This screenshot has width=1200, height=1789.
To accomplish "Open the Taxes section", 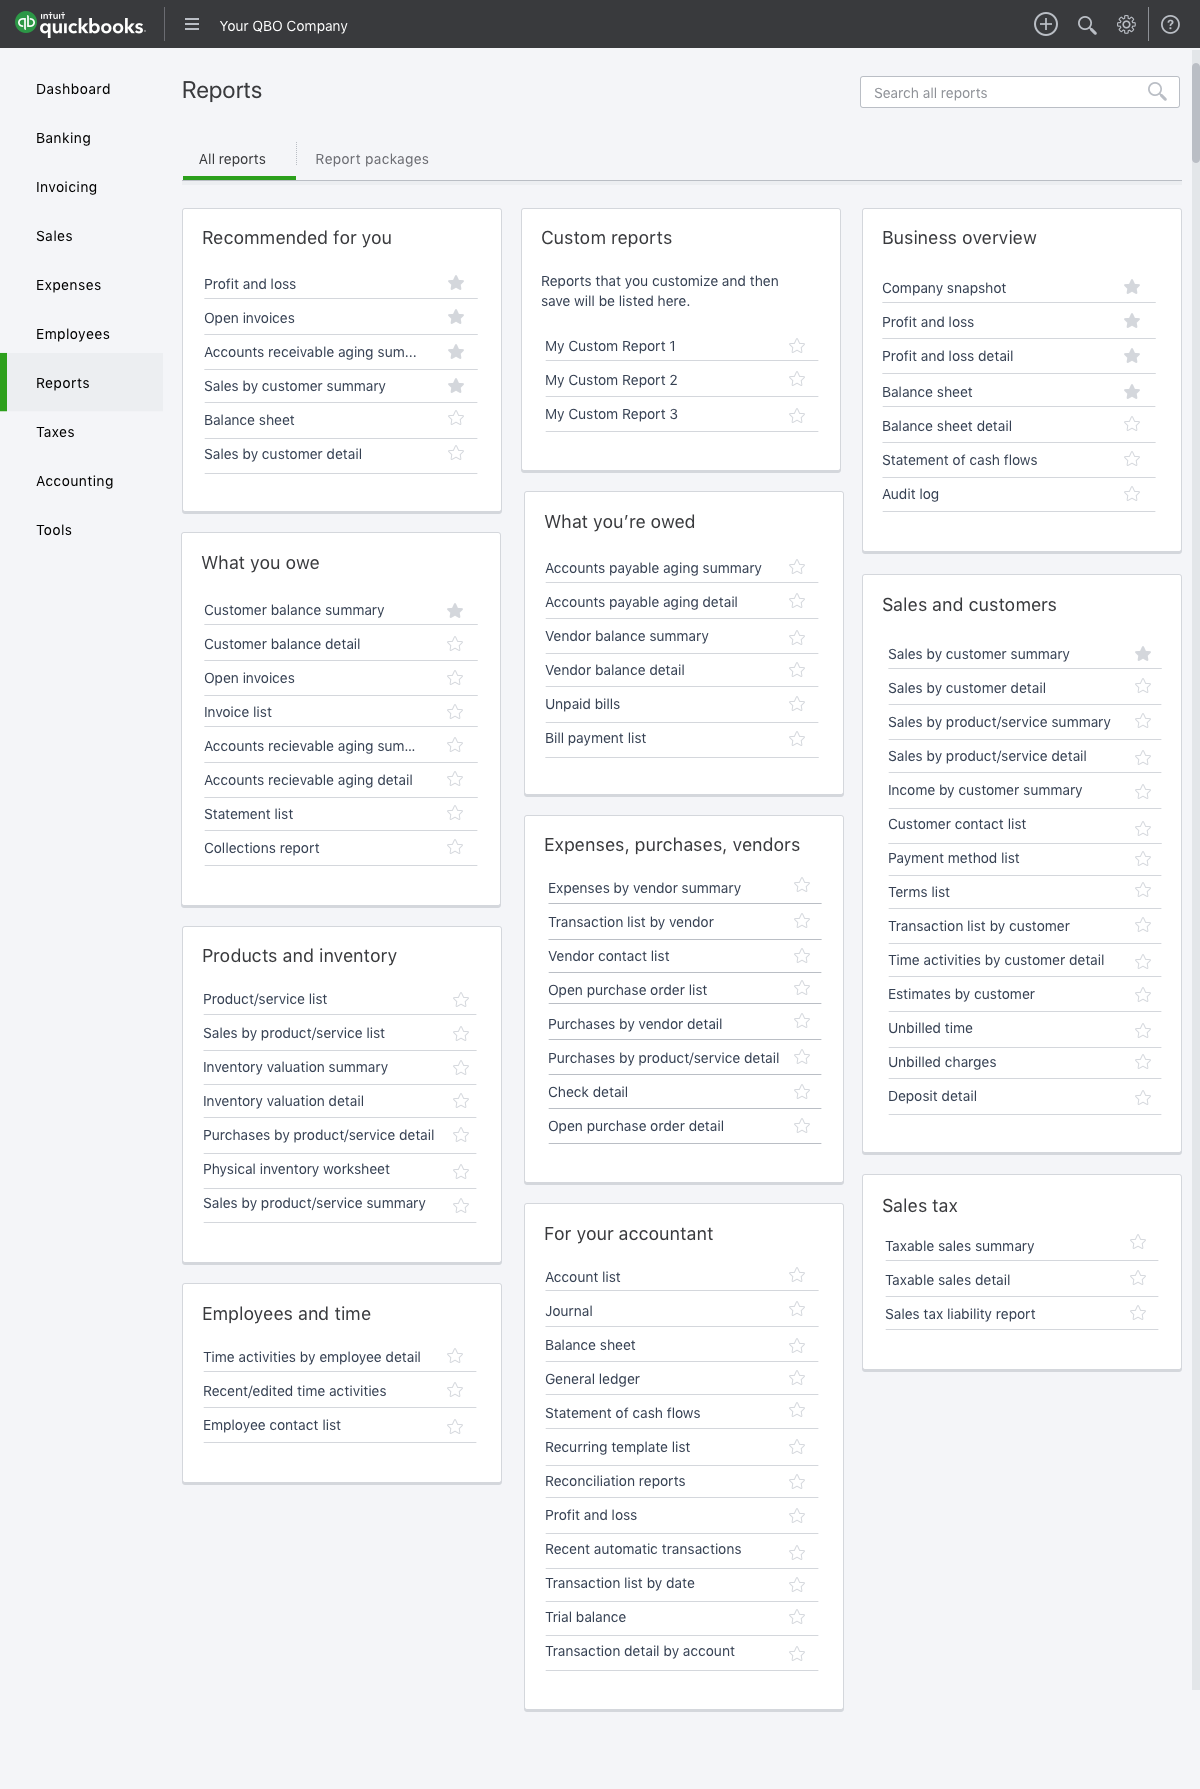I will tap(55, 432).
